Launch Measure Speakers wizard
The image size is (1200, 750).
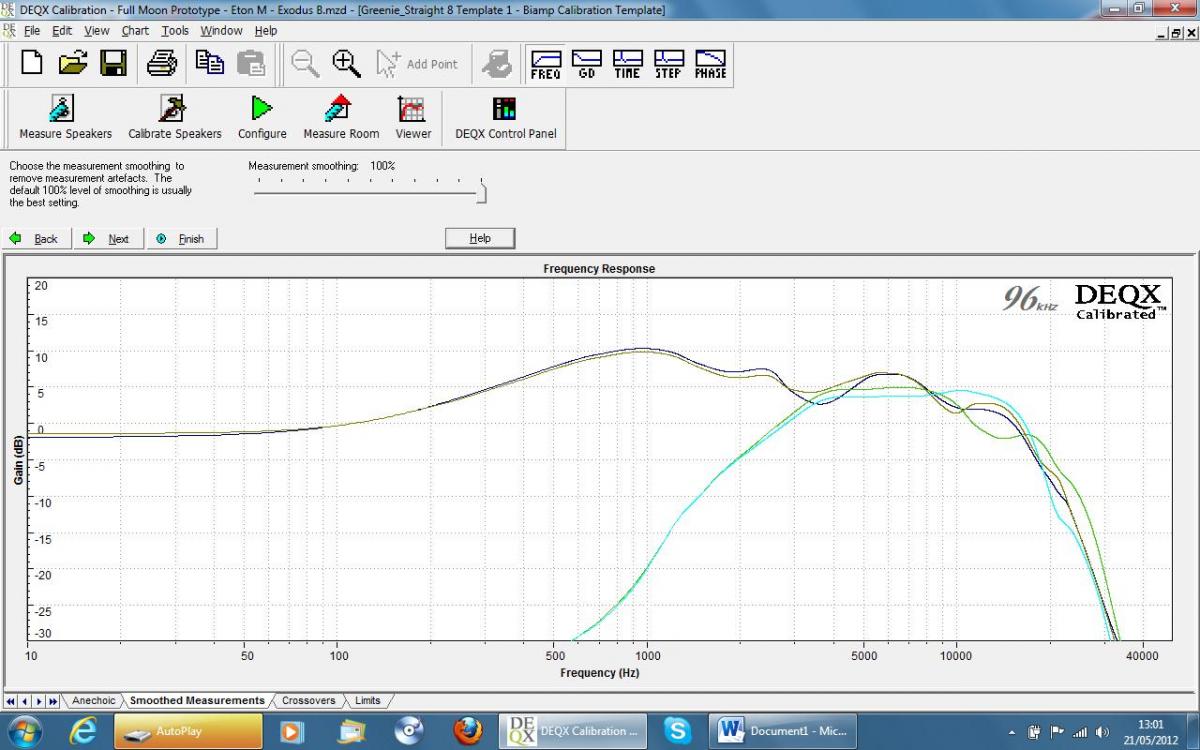[66, 118]
